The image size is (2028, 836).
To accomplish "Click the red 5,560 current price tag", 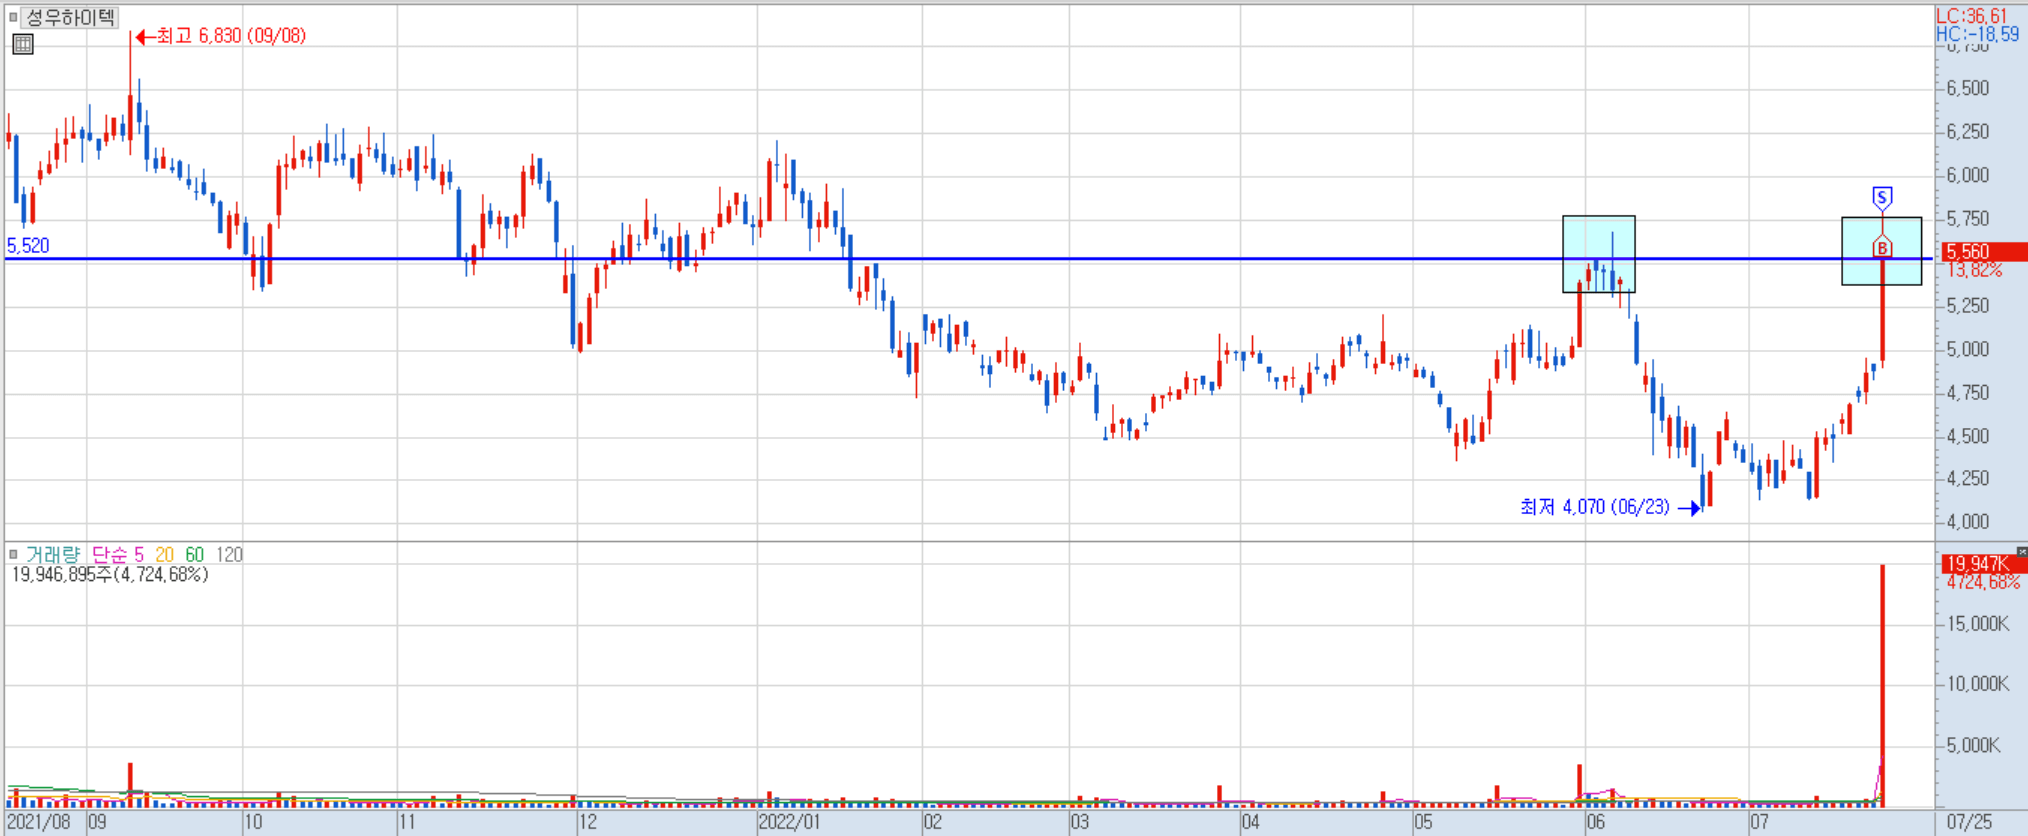I will point(1983,252).
